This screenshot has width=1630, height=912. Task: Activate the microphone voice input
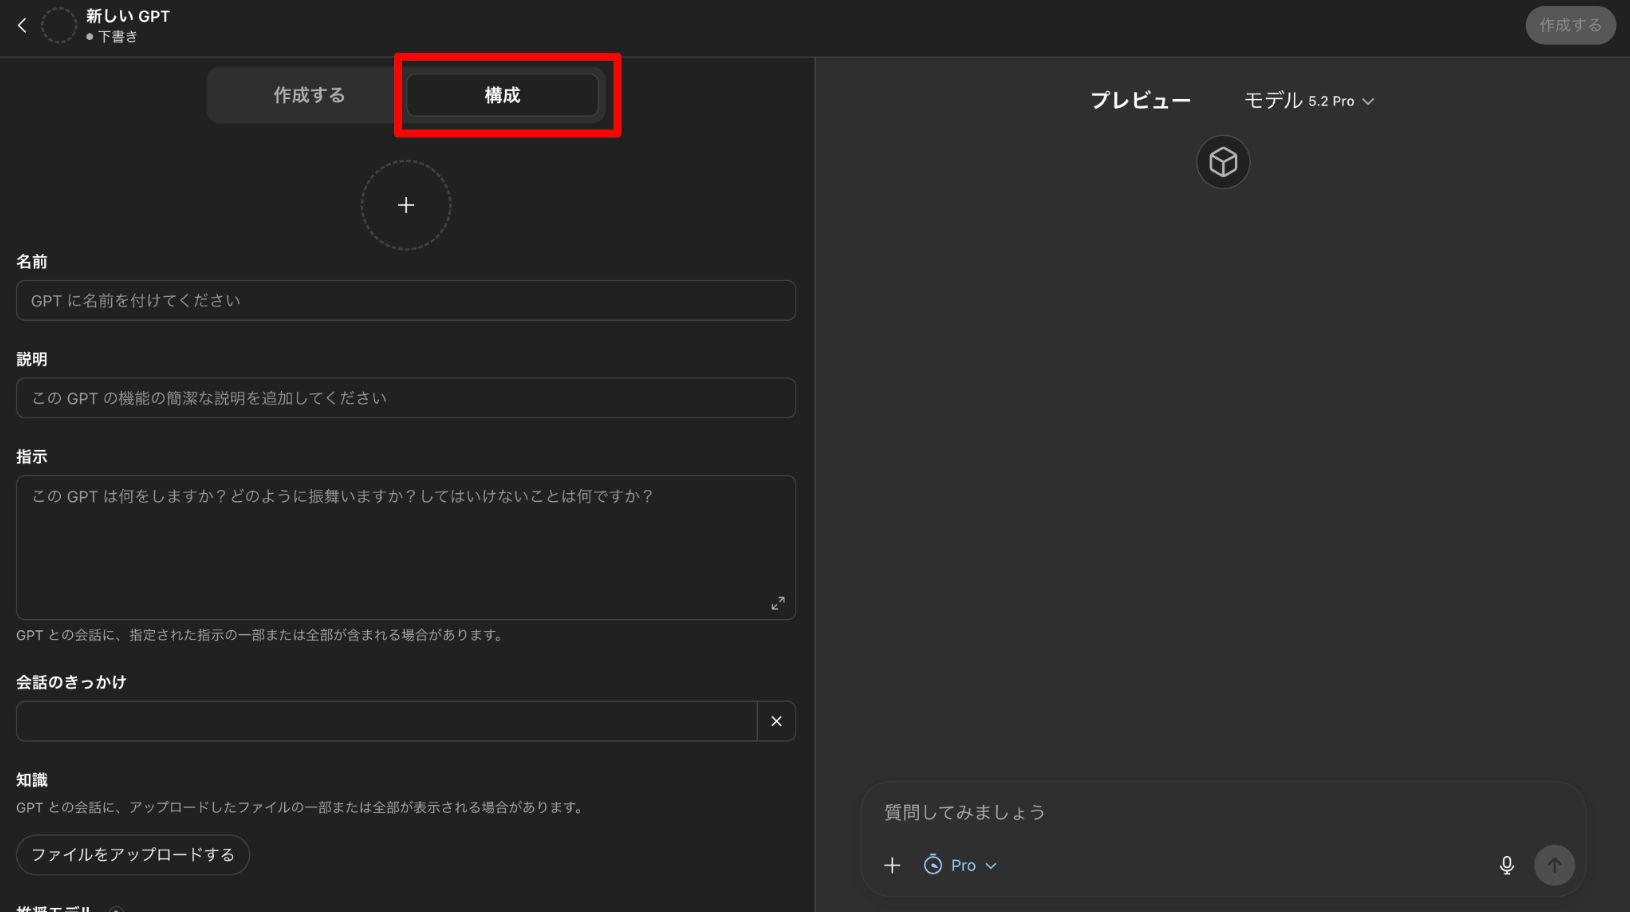click(1506, 865)
